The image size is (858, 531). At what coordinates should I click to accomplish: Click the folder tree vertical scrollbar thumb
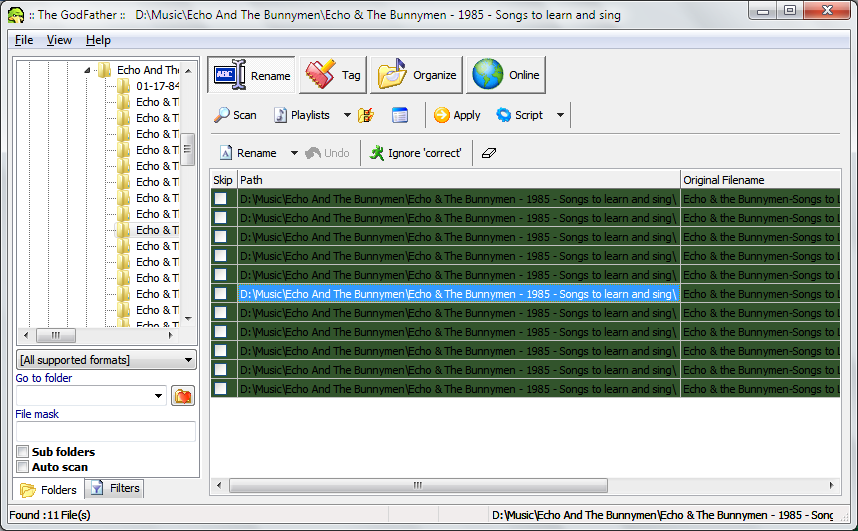188,149
